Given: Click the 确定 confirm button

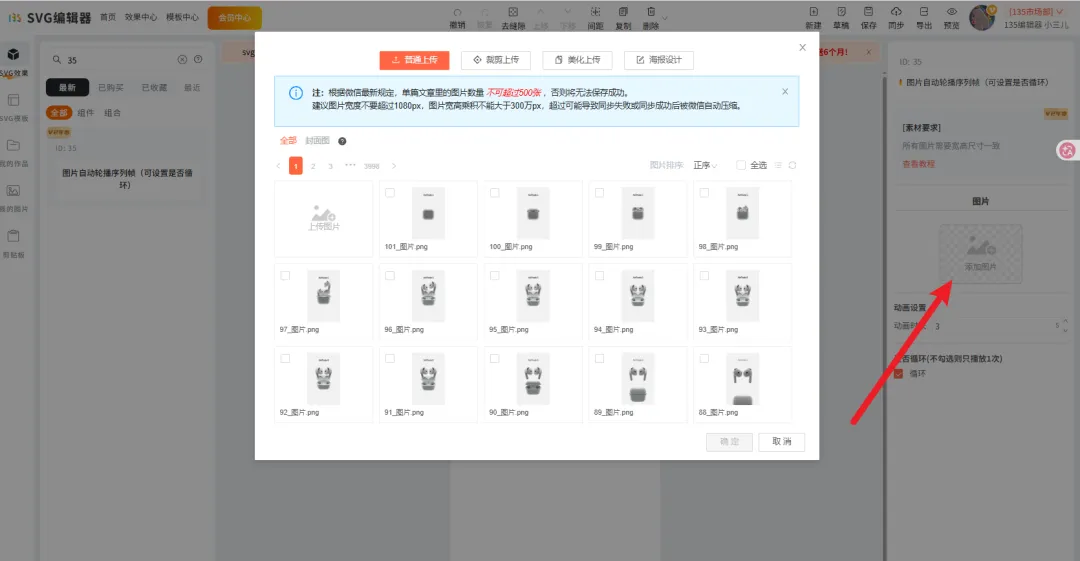Looking at the screenshot, I should (x=729, y=442).
